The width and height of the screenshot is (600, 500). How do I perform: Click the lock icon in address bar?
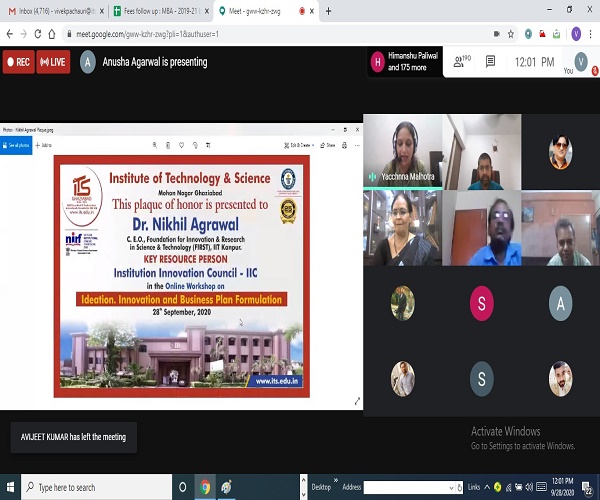[x=69, y=34]
